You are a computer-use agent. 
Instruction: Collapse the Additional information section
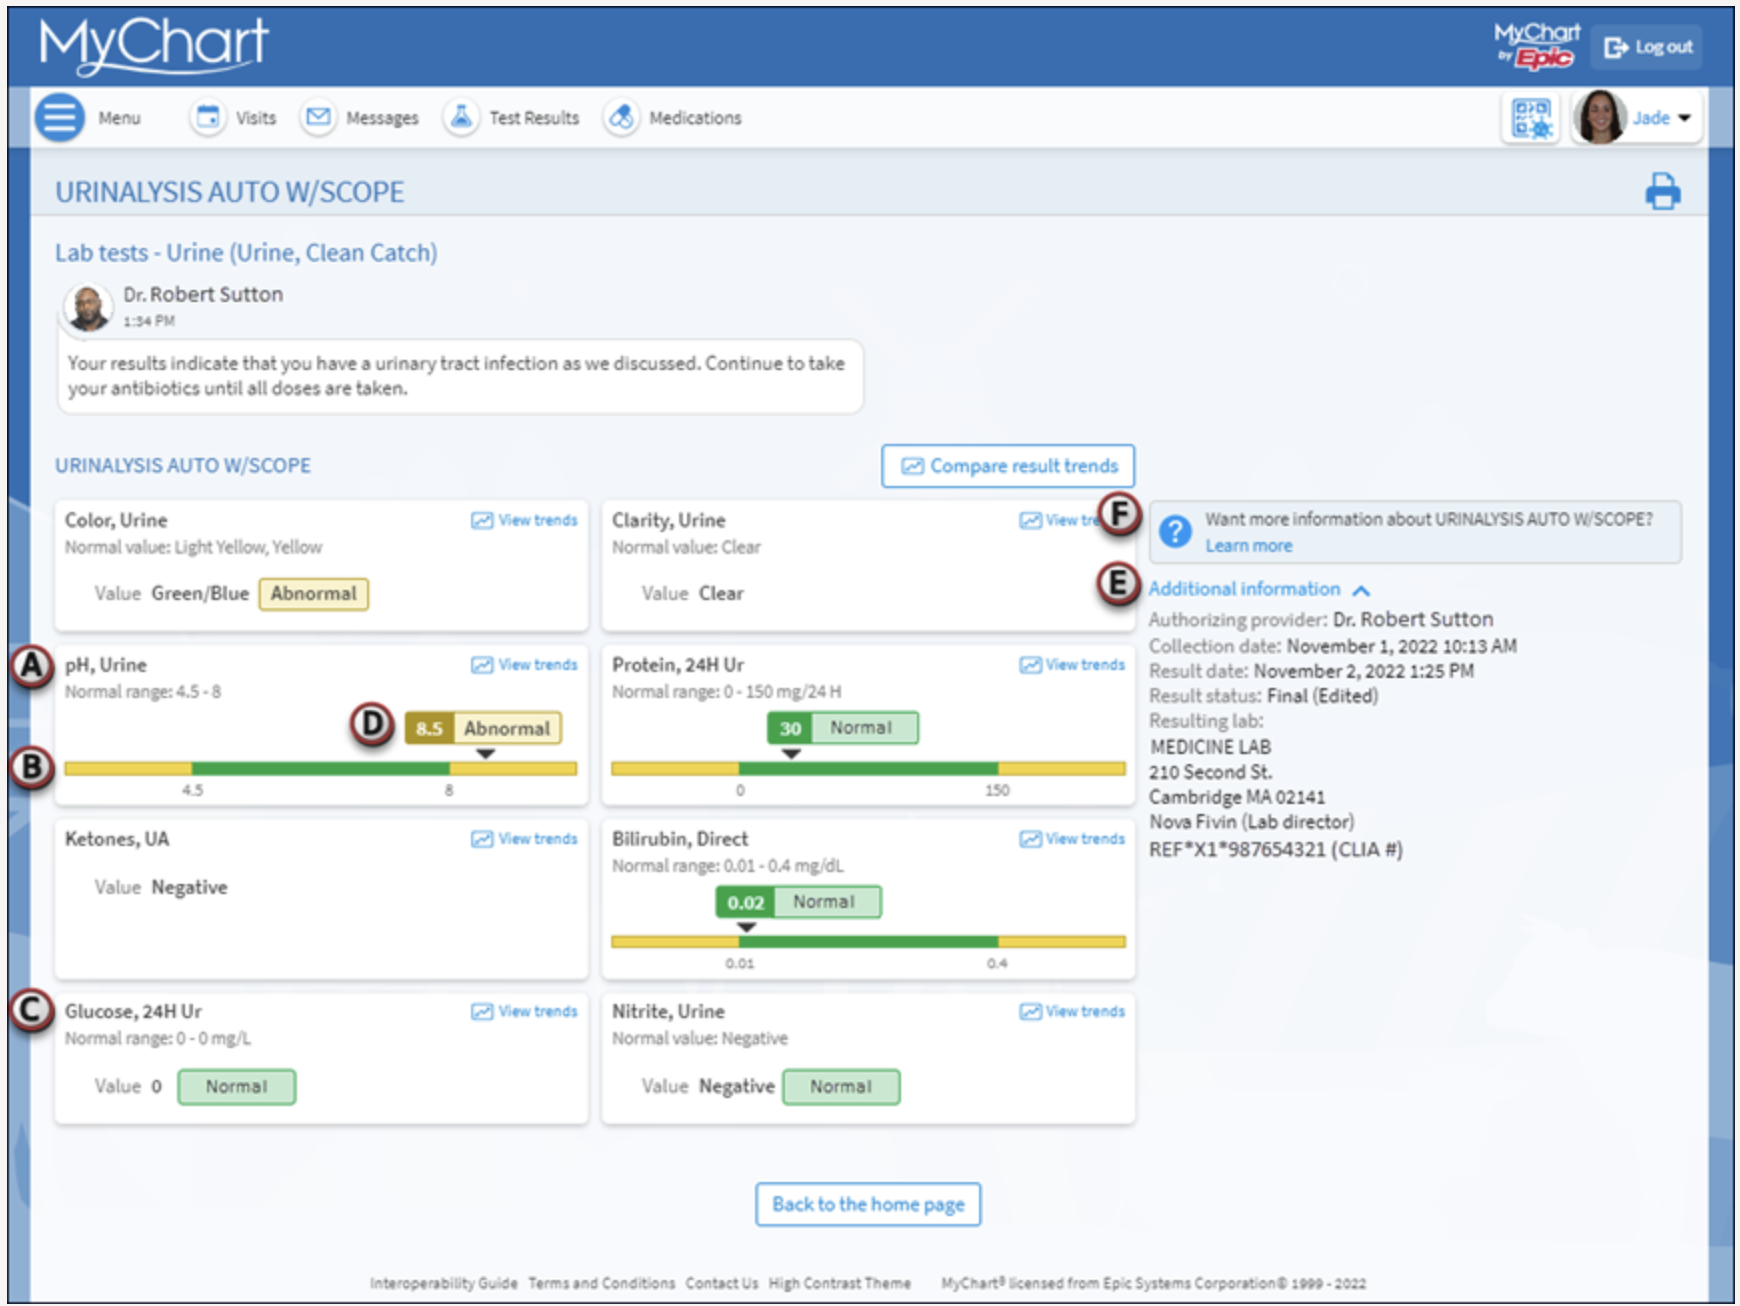(1360, 590)
